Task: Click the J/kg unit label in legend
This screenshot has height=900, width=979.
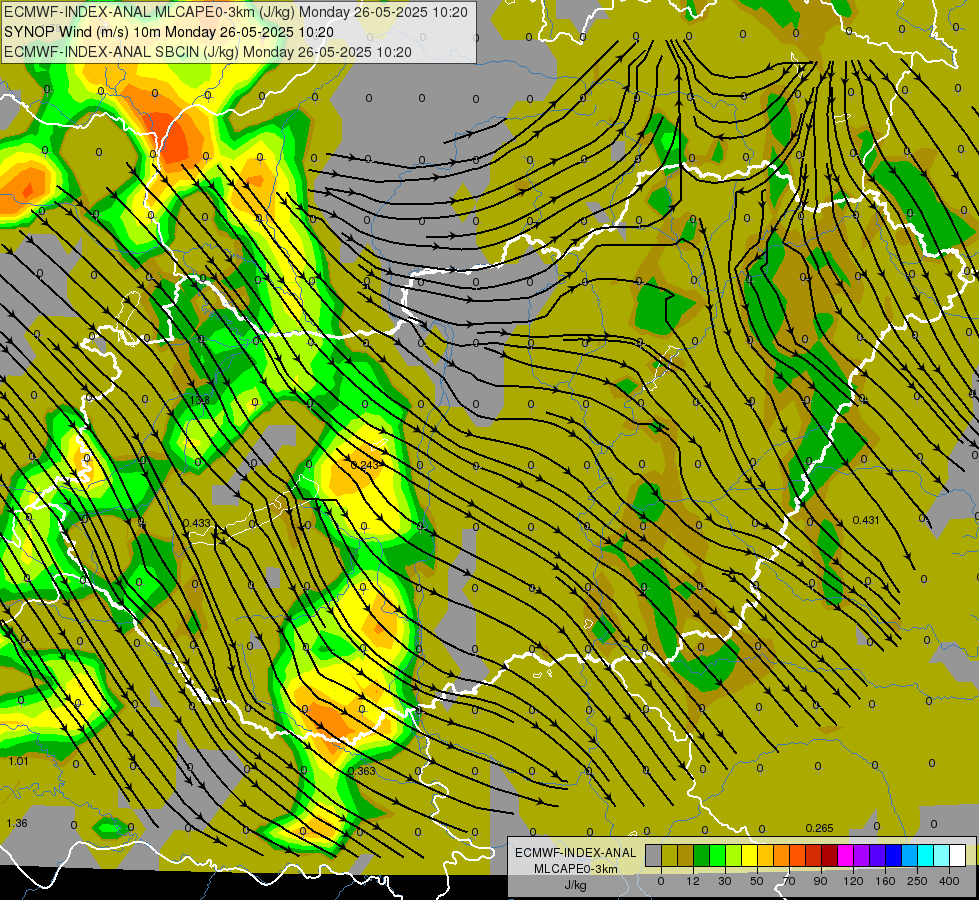Action: point(575,885)
